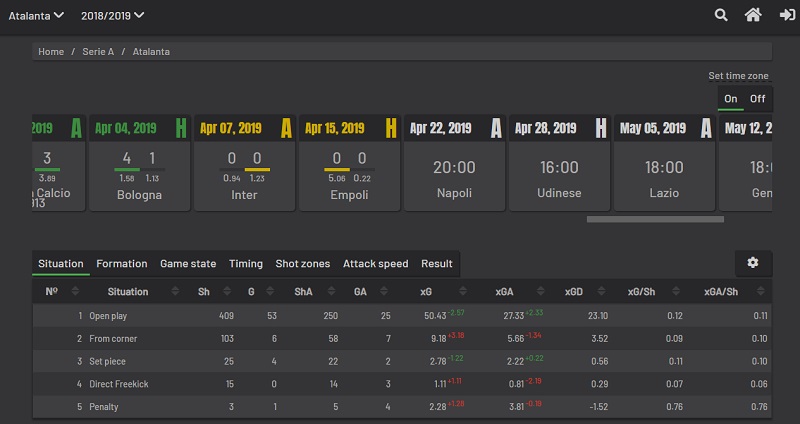
Task: Open the Shot zones tab
Action: (302, 264)
